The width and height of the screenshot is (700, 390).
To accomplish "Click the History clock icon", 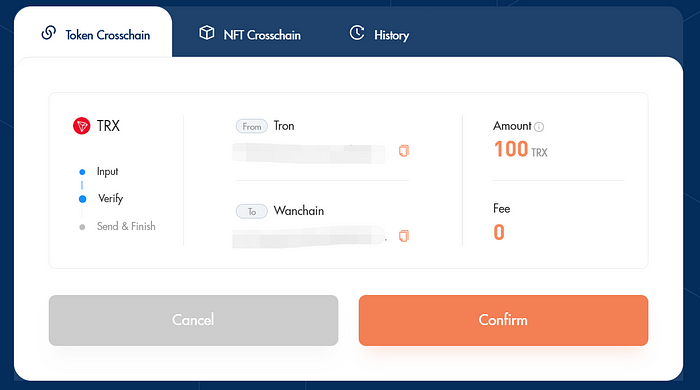I will (357, 33).
